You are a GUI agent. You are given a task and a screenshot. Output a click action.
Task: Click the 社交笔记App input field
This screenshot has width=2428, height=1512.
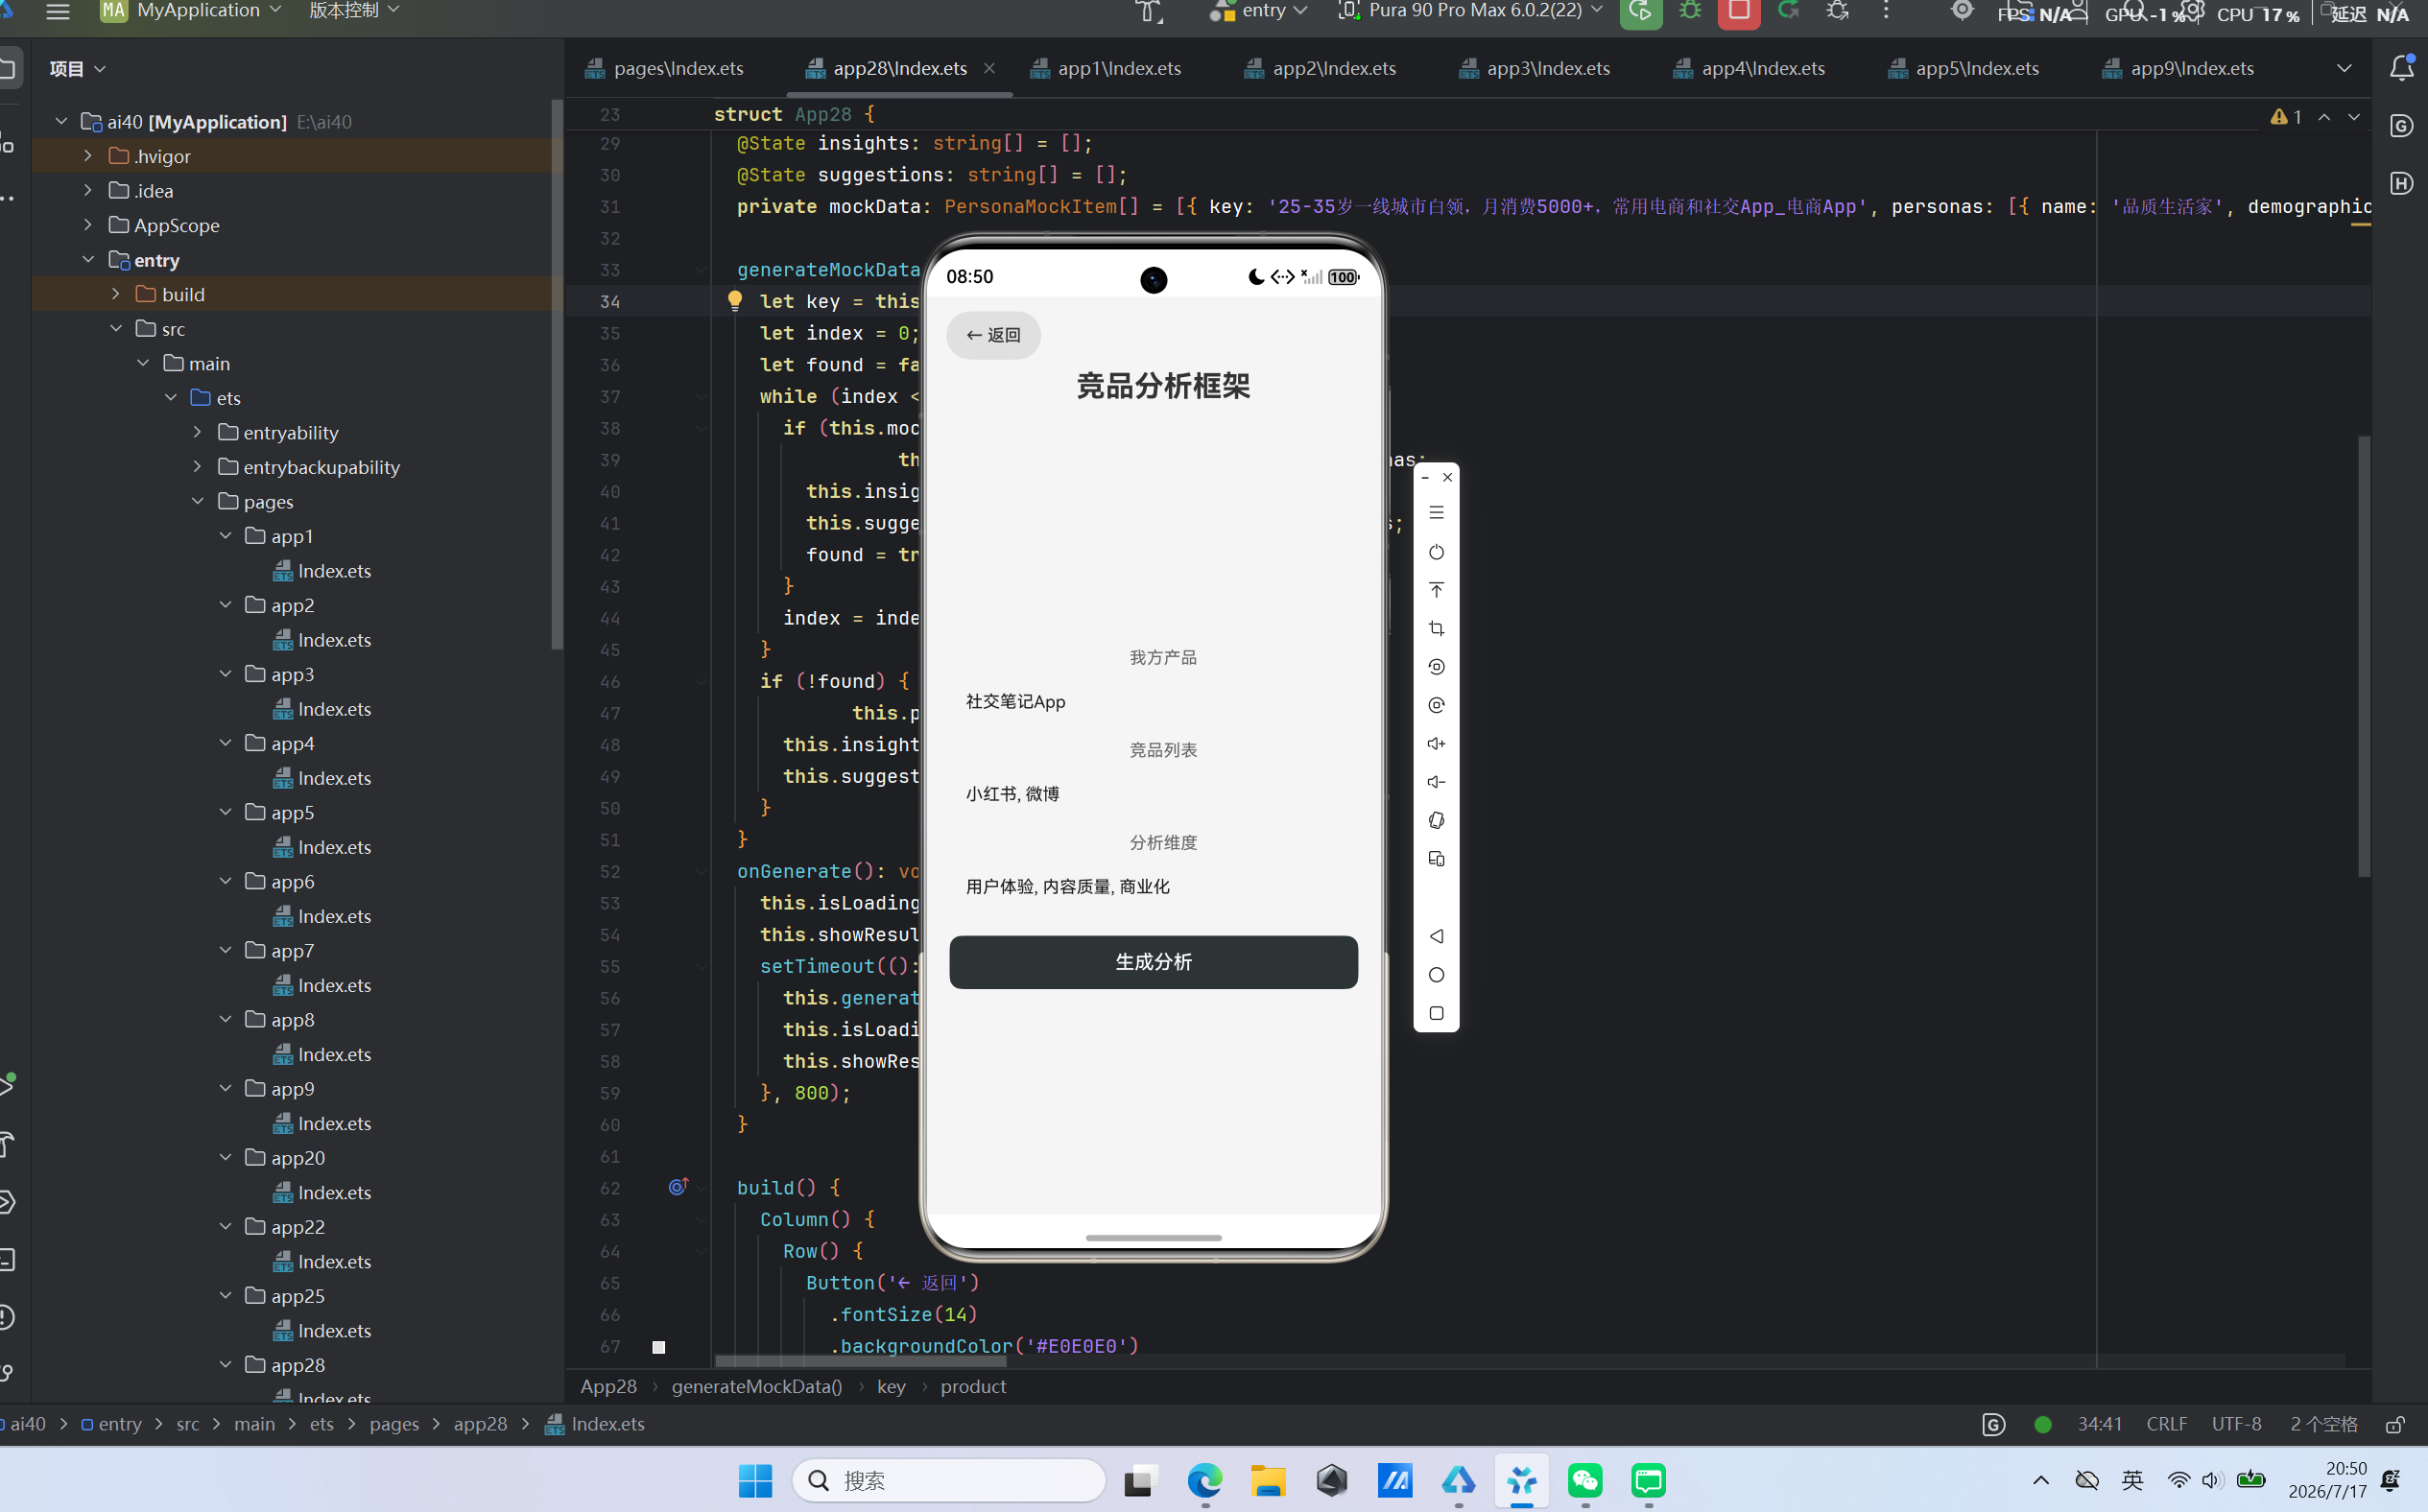[x=1153, y=702]
